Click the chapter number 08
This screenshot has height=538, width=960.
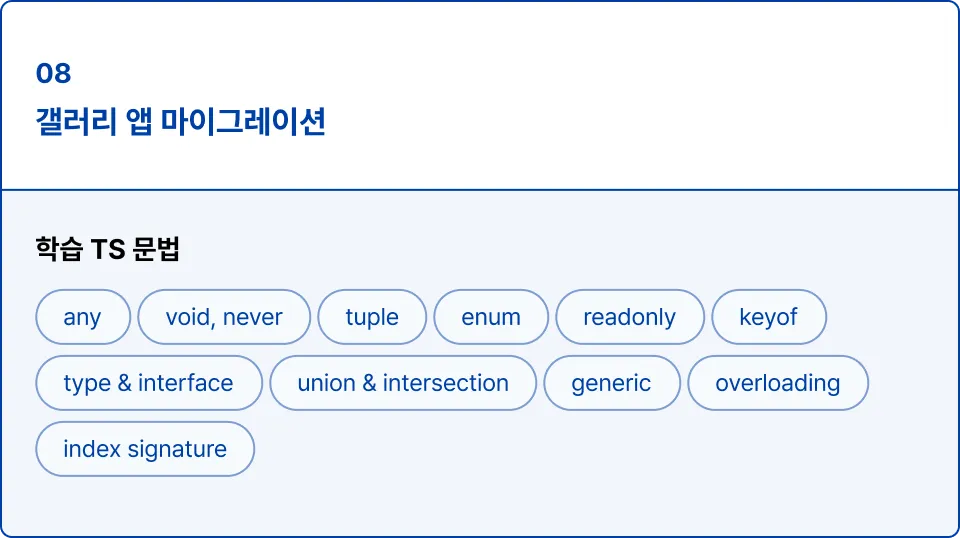click(53, 73)
